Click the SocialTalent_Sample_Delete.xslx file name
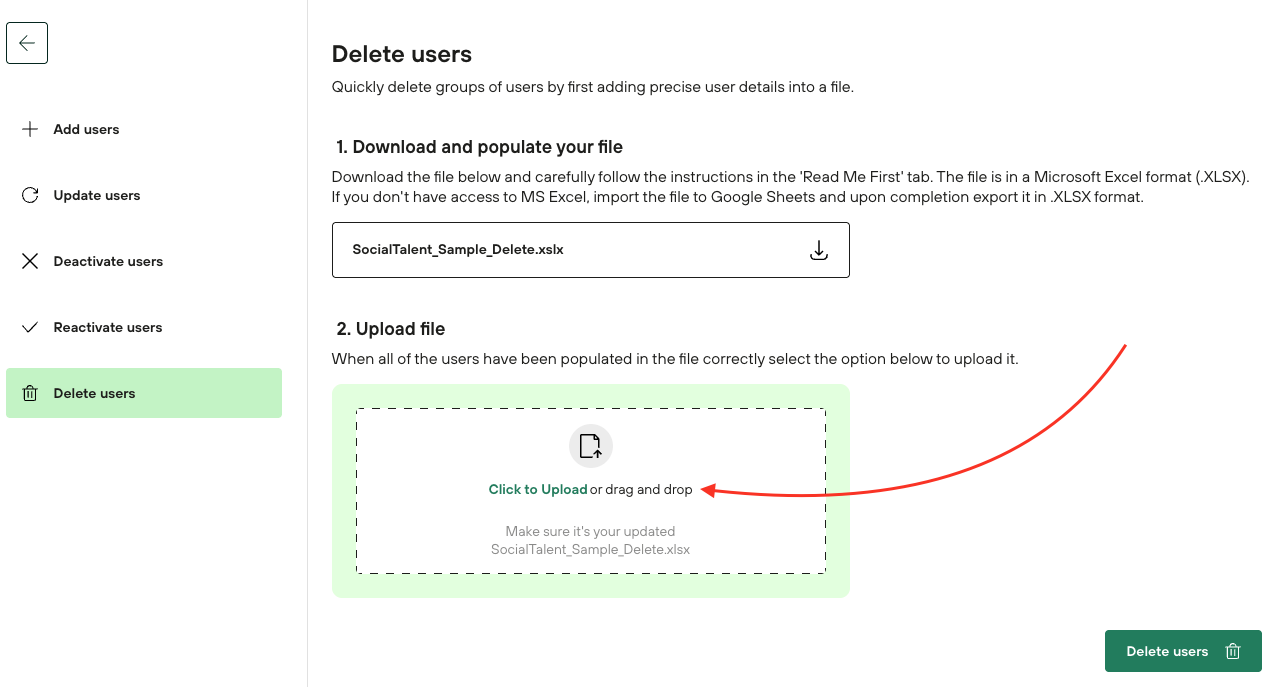The image size is (1287, 687). 458,250
